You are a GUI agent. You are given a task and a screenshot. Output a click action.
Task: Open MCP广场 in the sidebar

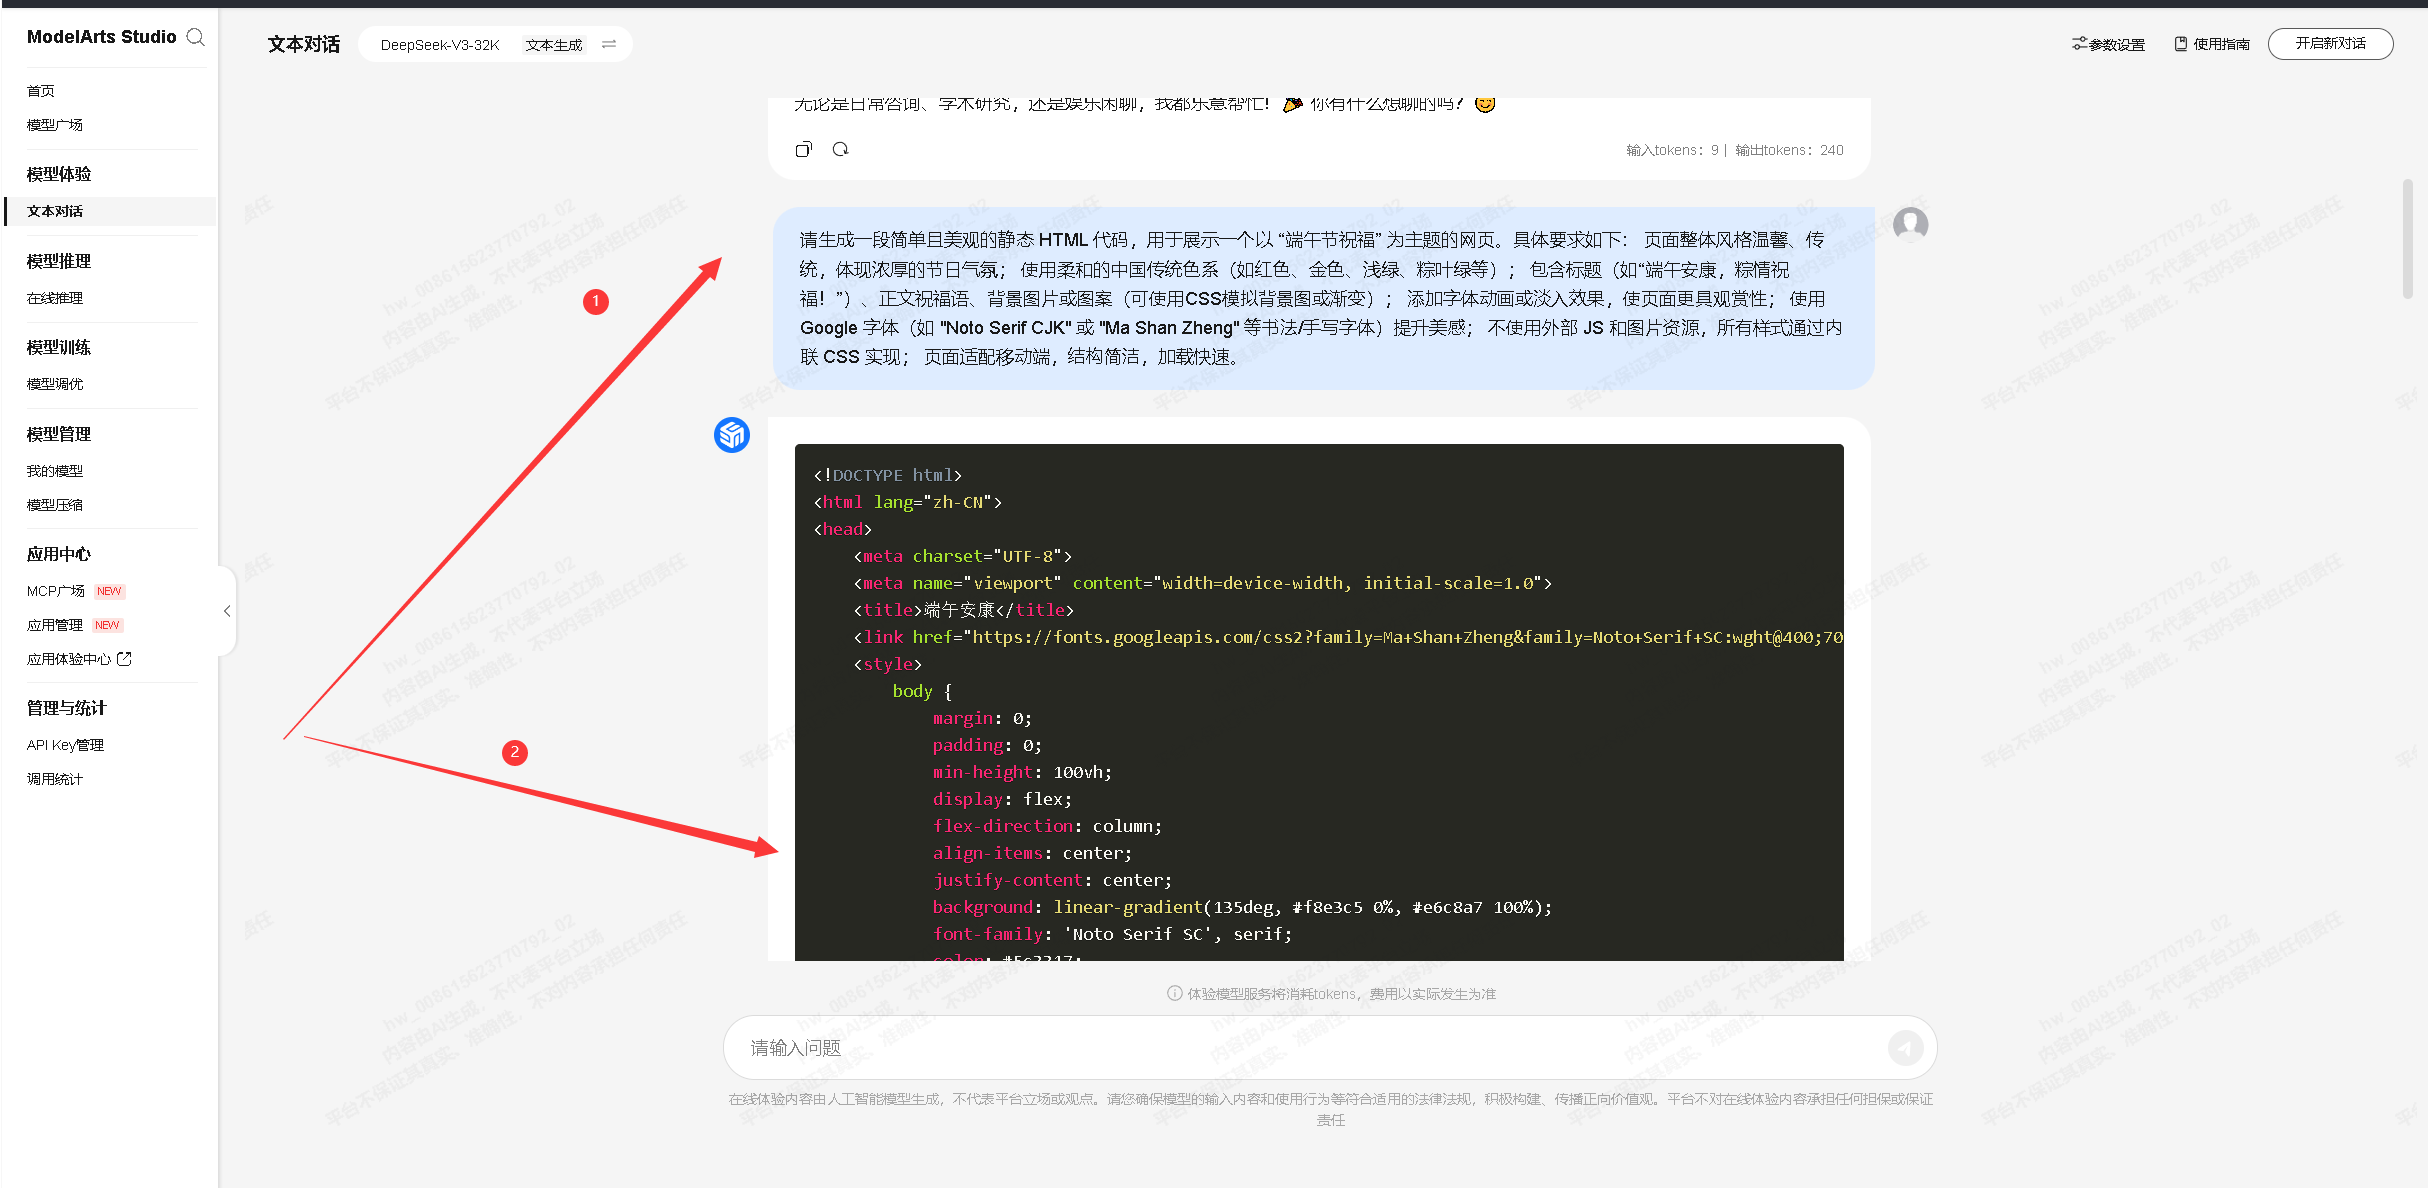(x=56, y=591)
